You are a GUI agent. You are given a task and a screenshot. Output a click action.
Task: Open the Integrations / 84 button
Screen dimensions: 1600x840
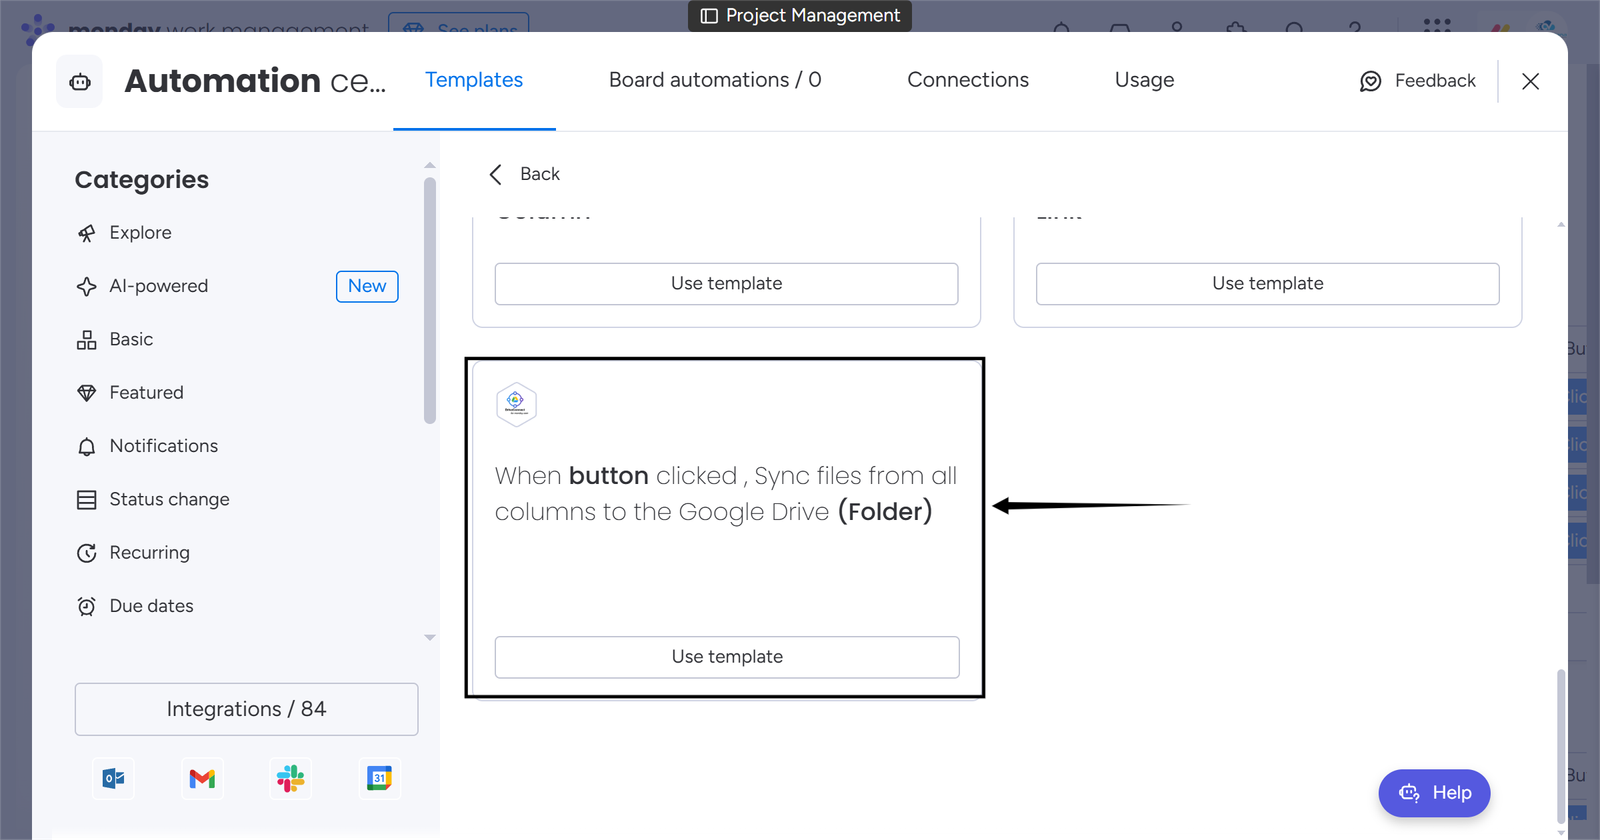click(246, 709)
